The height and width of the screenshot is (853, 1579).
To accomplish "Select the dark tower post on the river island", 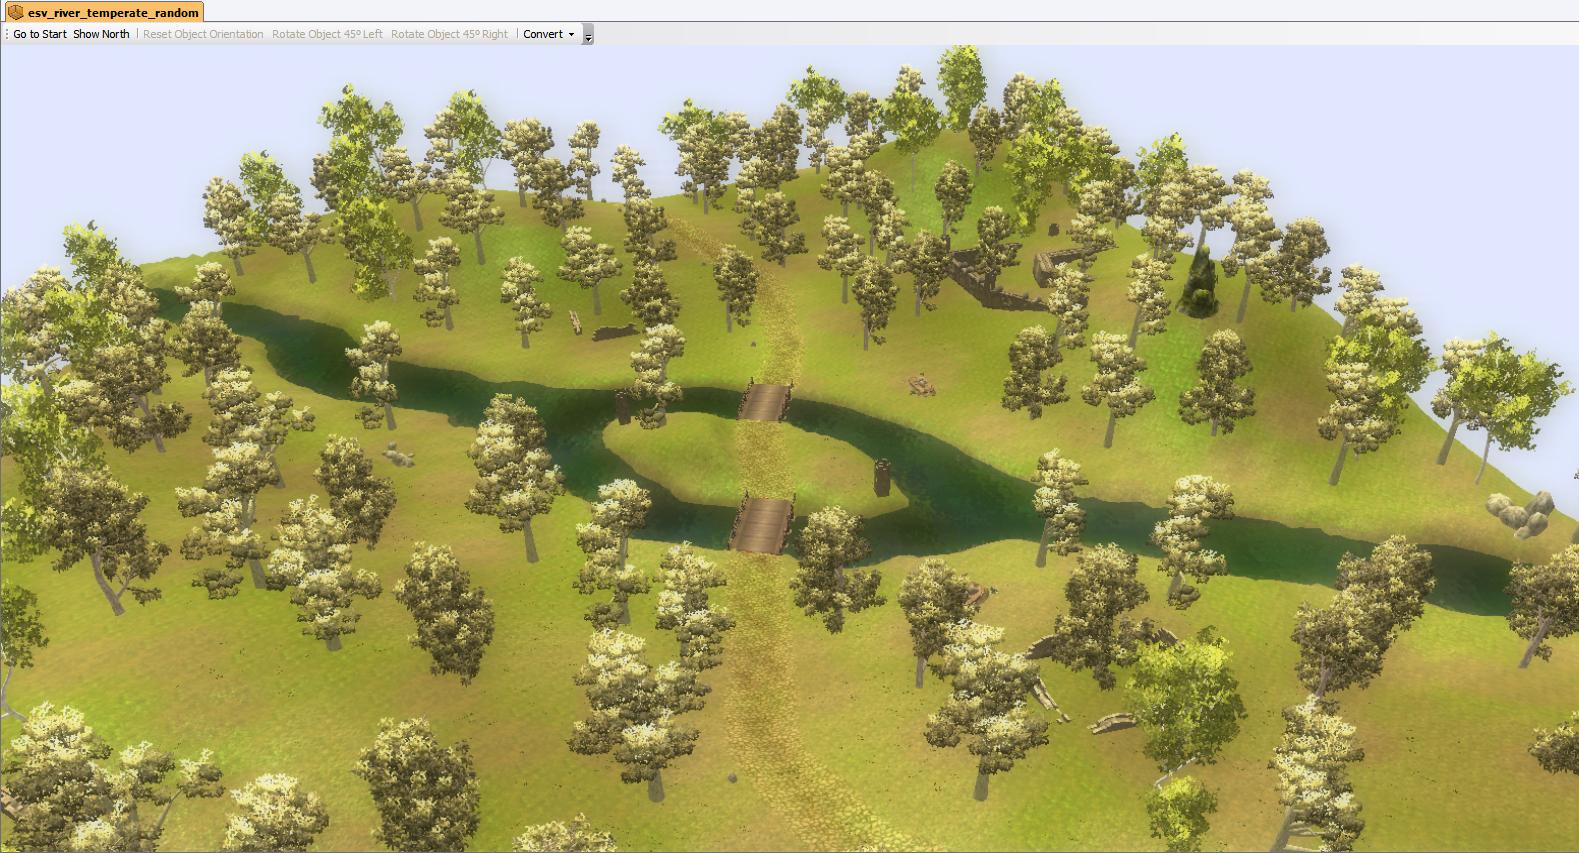I will (x=883, y=477).
